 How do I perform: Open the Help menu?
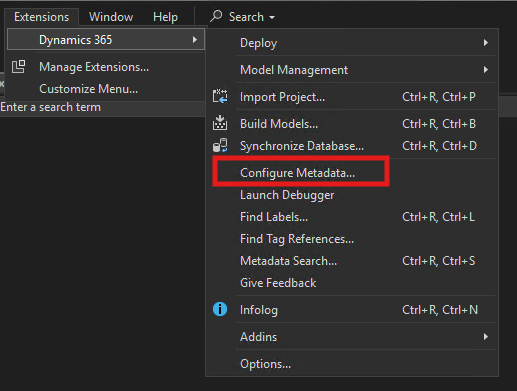[165, 17]
